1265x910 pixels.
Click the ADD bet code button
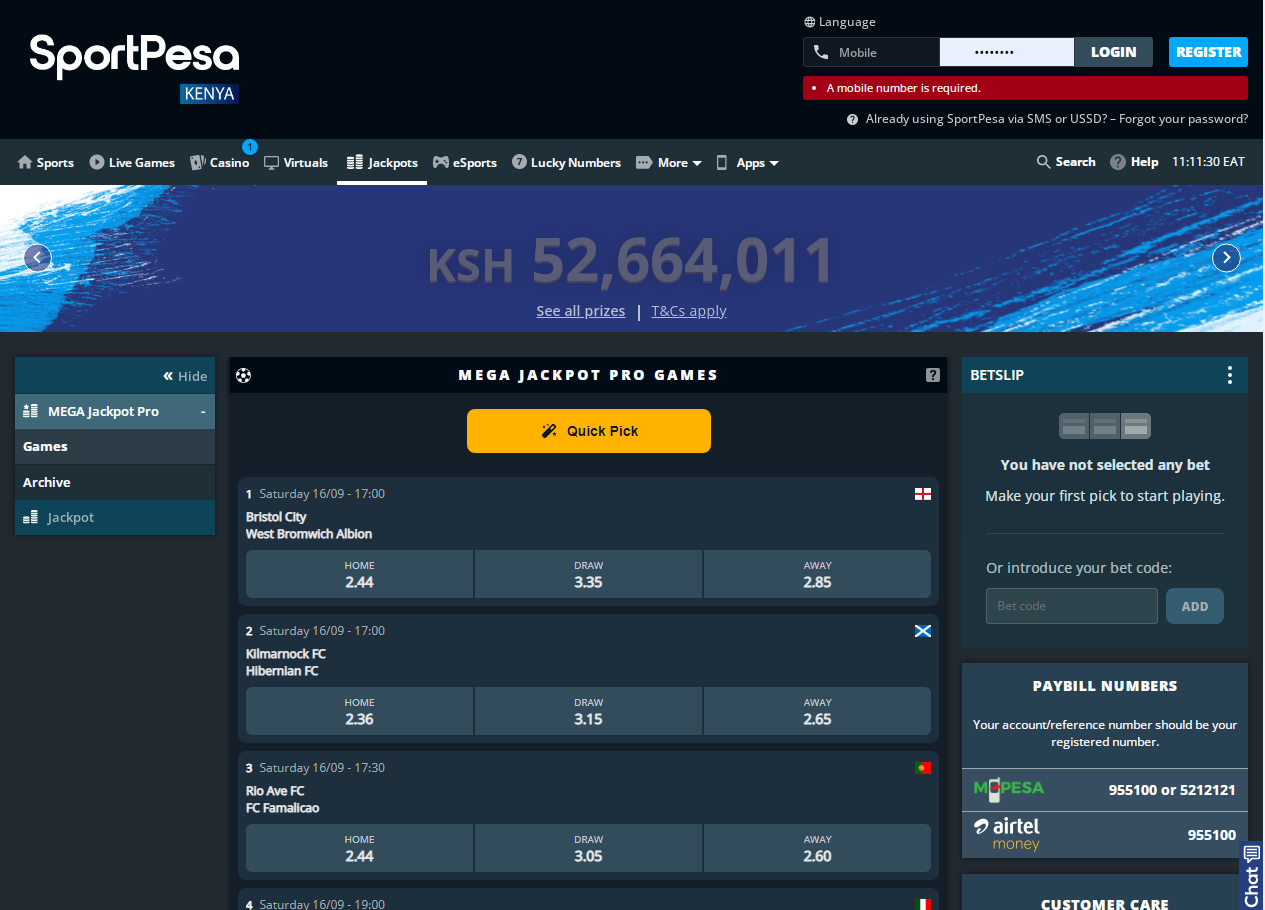pos(1195,606)
